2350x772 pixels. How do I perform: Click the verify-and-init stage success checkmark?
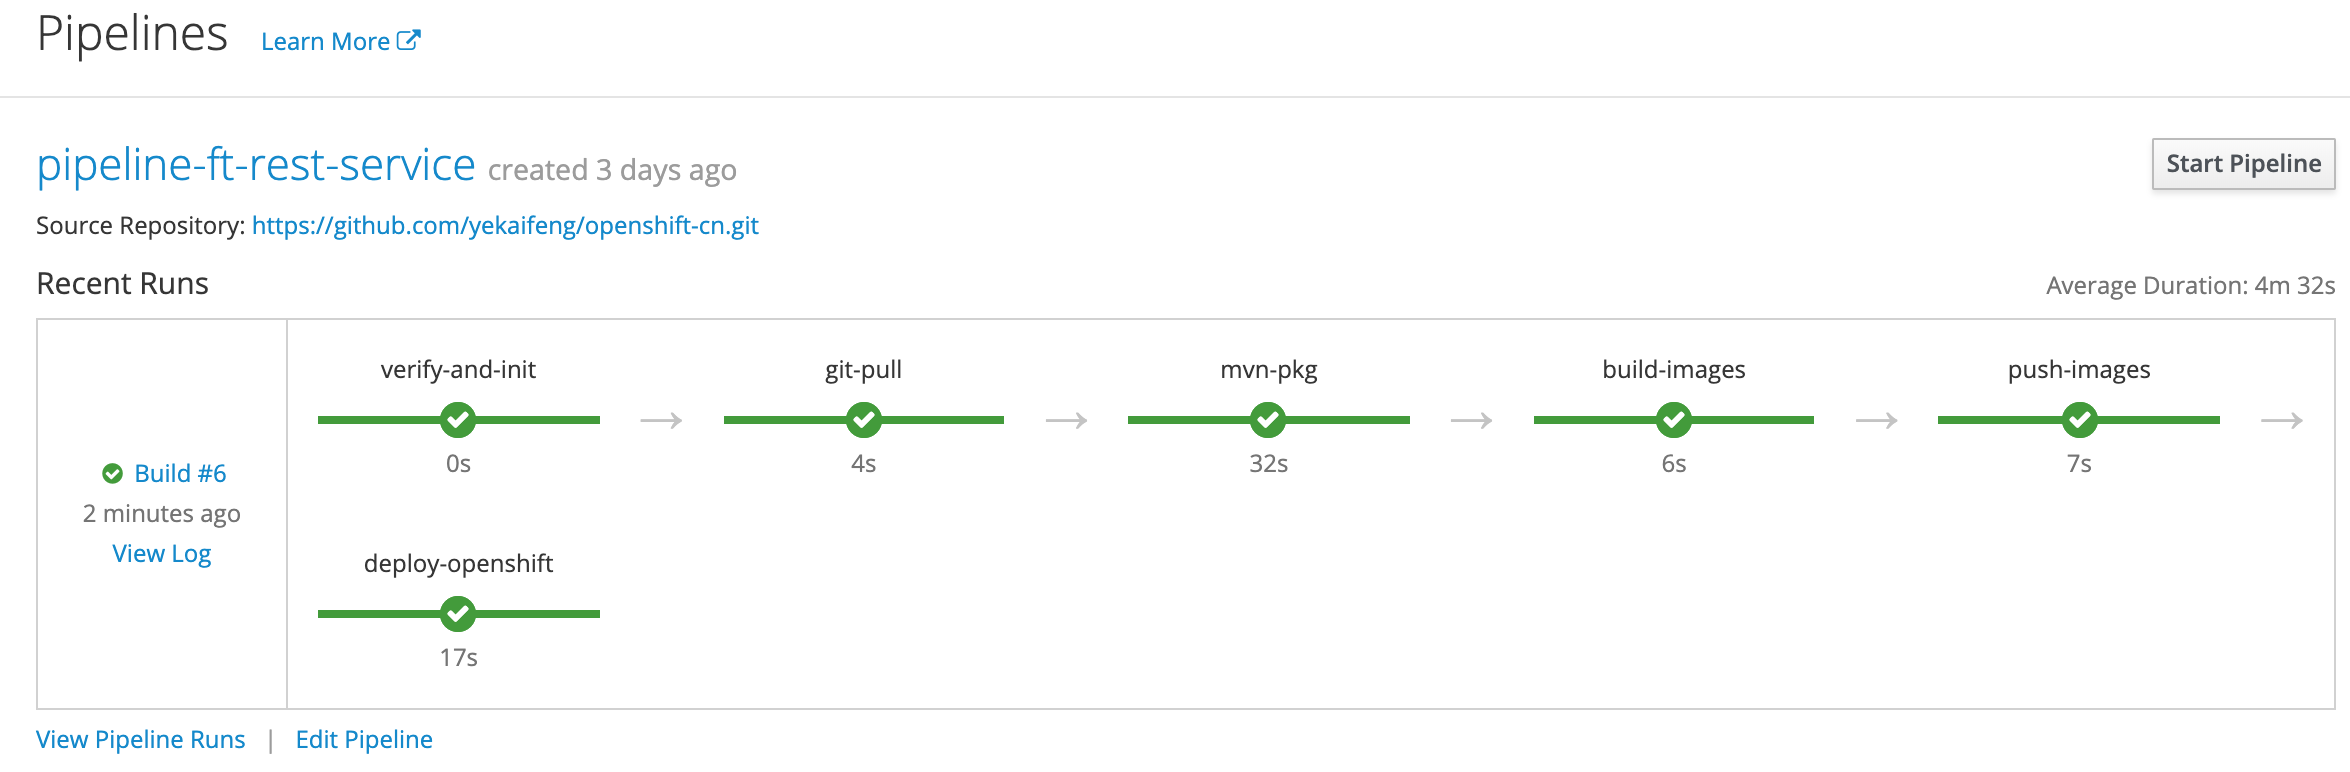458,420
